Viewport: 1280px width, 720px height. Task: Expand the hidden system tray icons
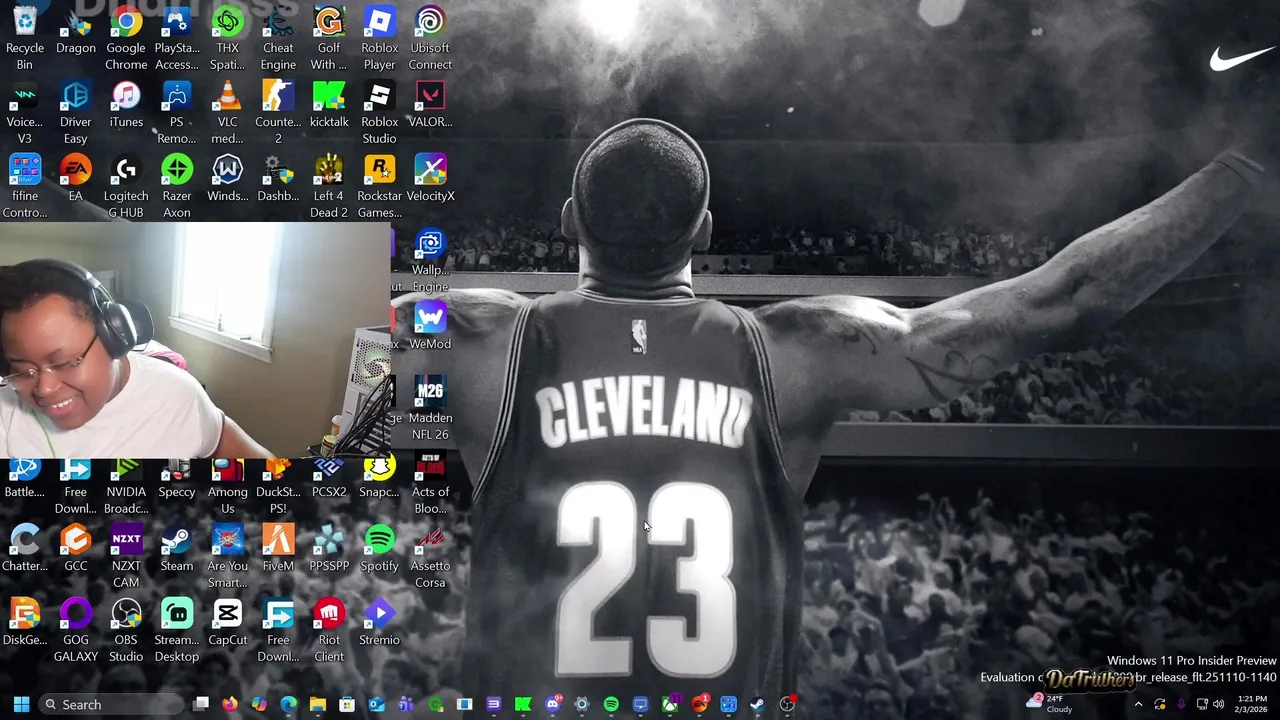1137,704
